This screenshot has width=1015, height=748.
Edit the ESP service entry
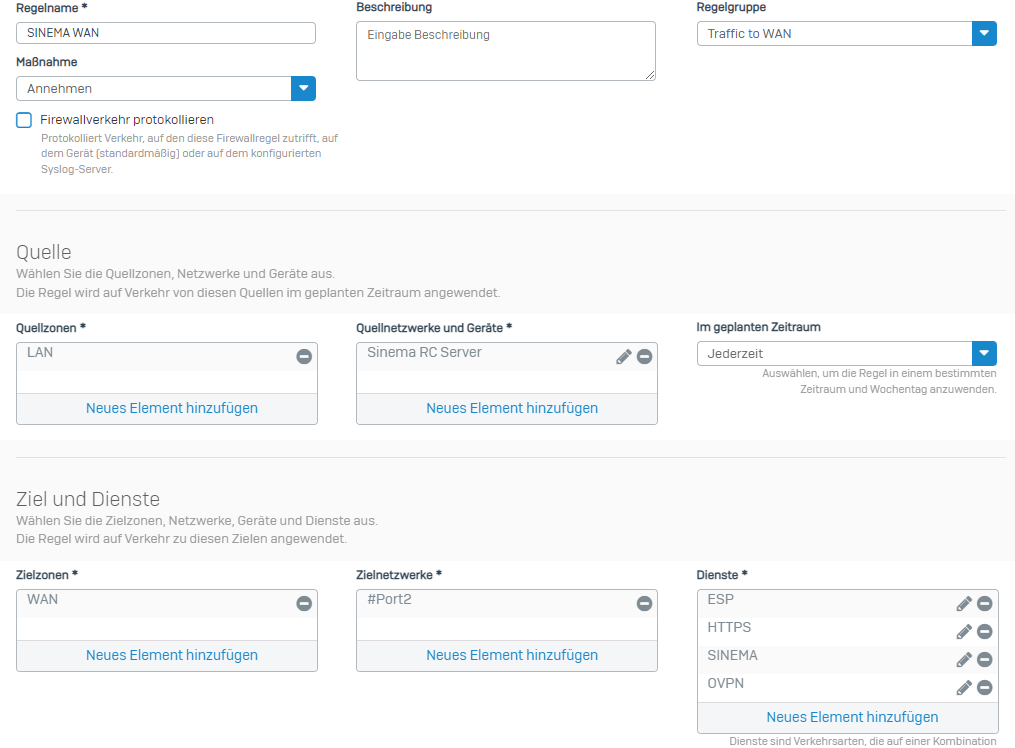point(964,603)
